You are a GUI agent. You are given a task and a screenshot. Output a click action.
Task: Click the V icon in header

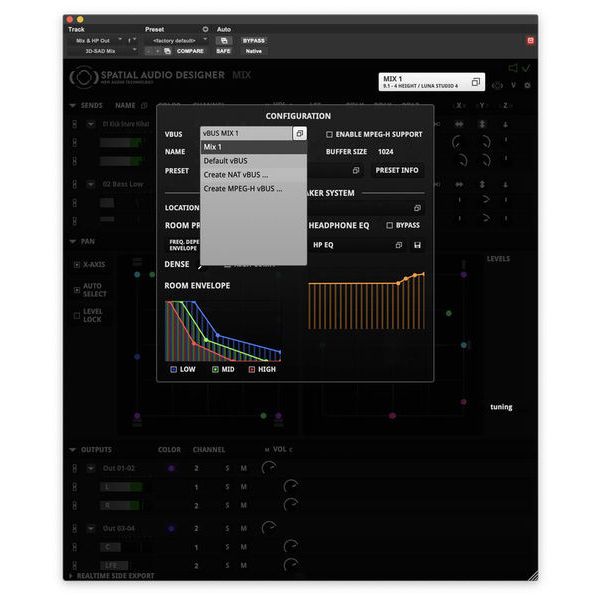pyautogui.click(x=513, y=85)
